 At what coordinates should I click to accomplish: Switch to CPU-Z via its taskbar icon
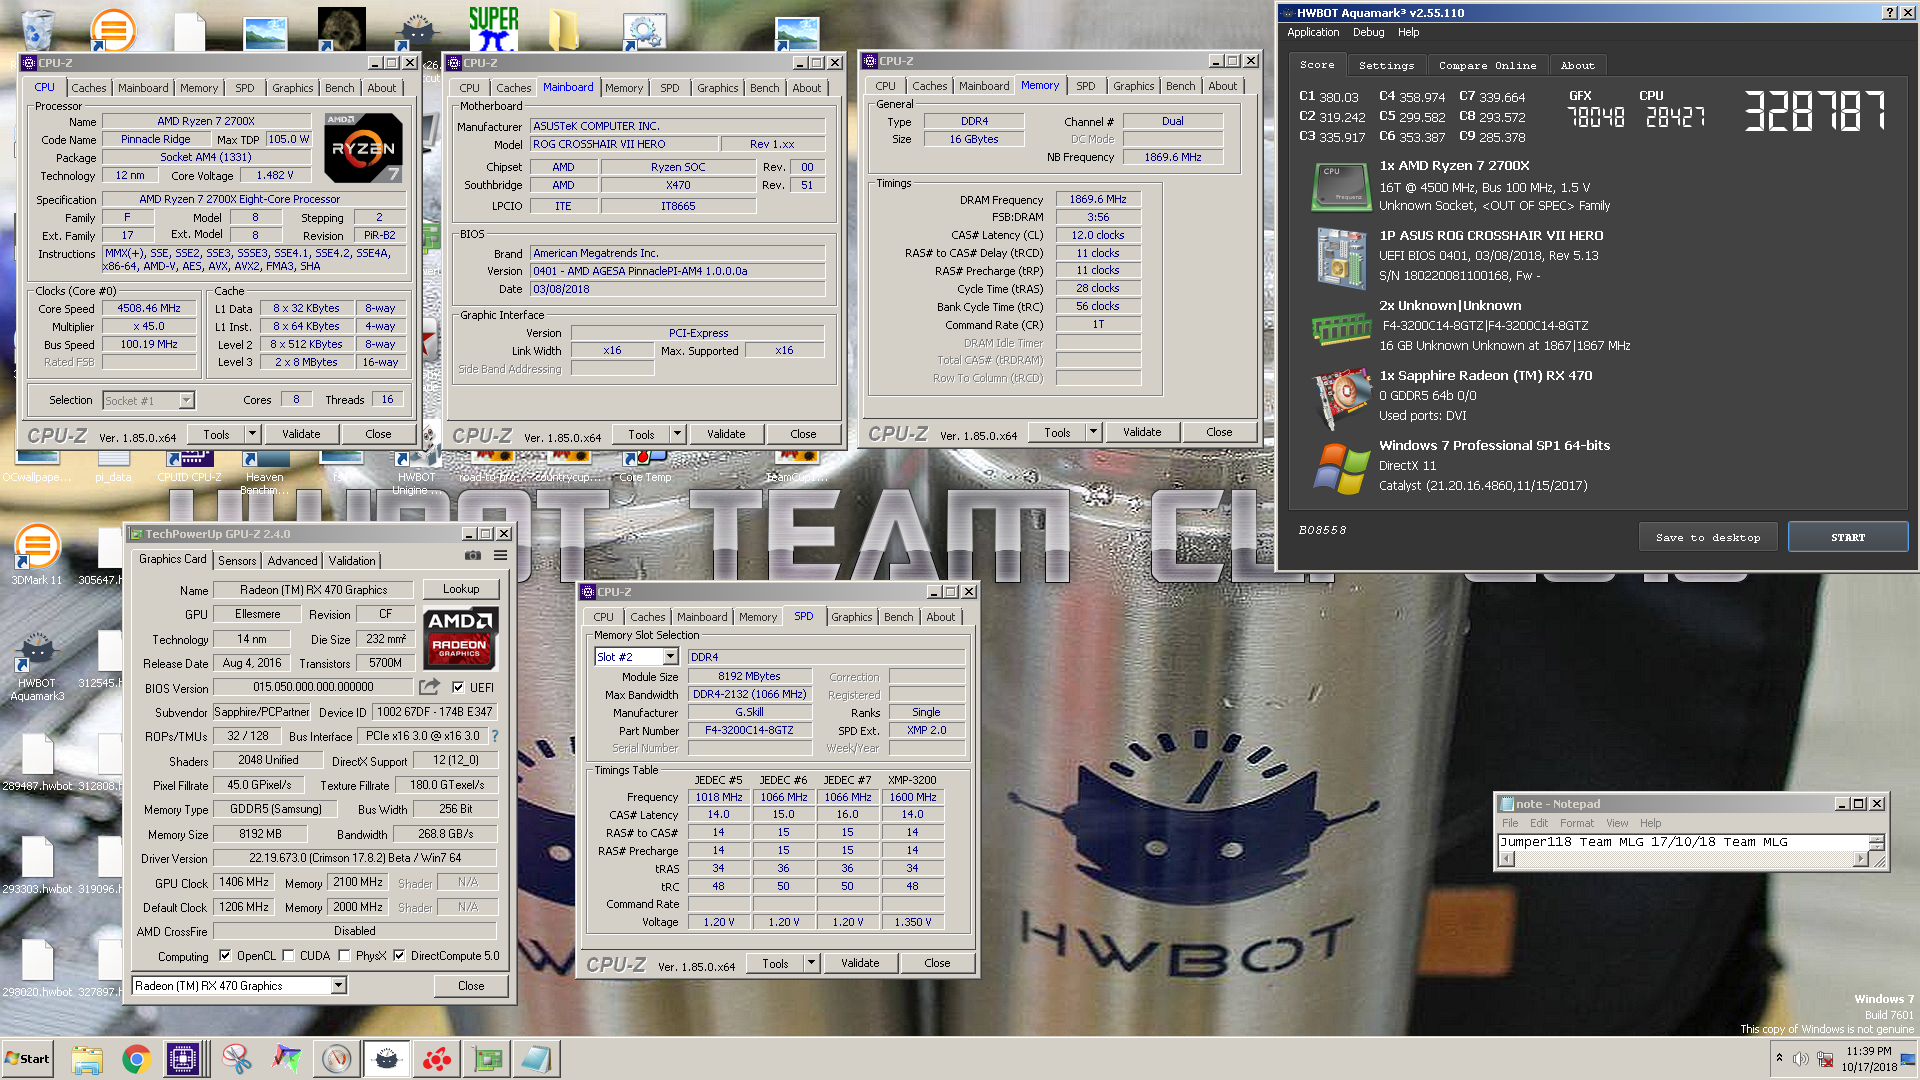pyautogui.click(x=184, y=1059)
